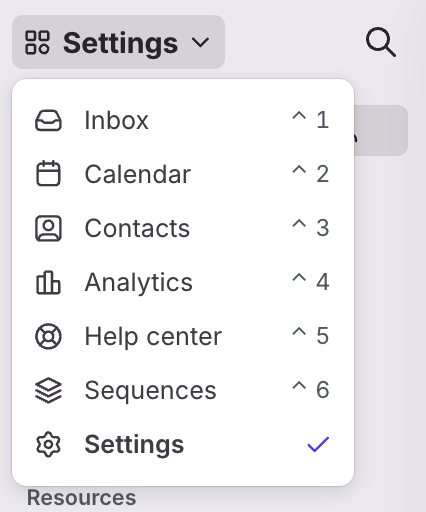Click the Help center lifebuoy icon
This screenshot has height=512, width=426.
[48, 336]
